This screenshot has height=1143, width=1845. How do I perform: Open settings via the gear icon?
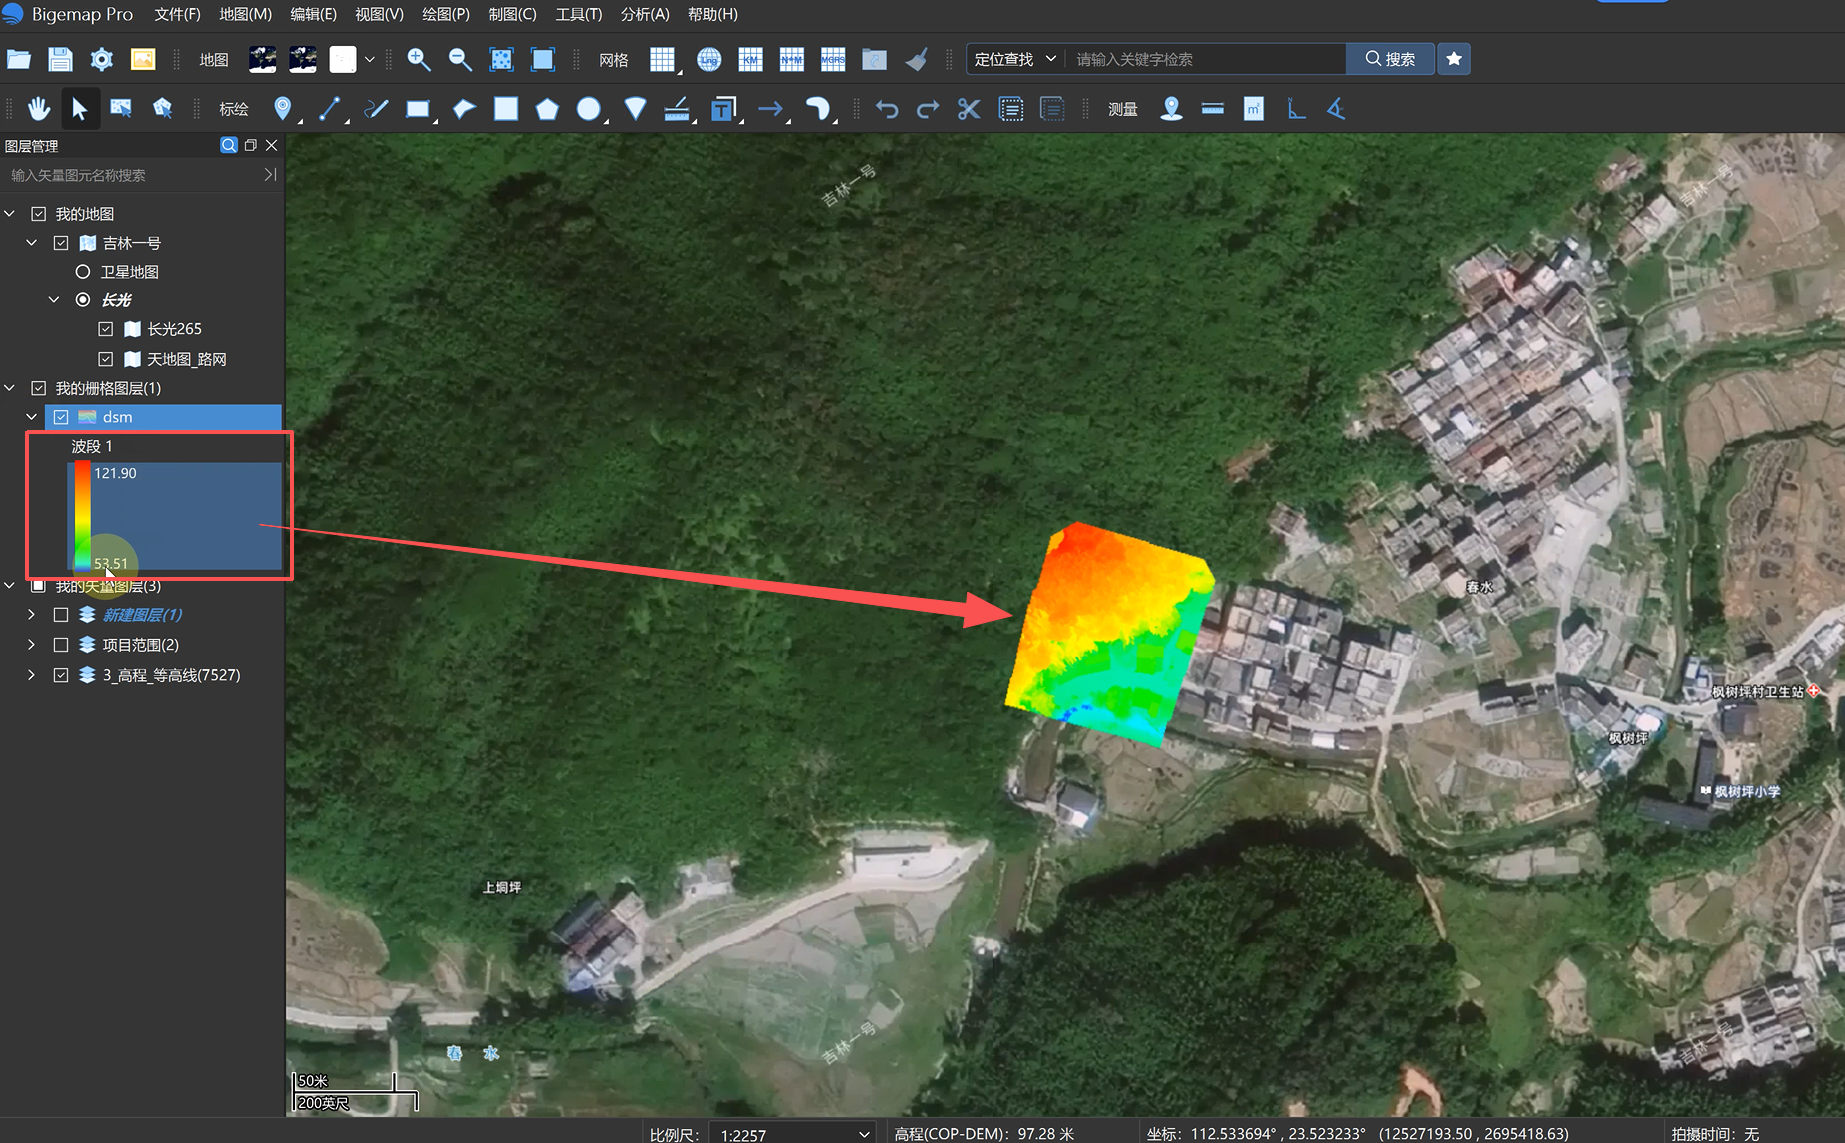click(101, 59)
